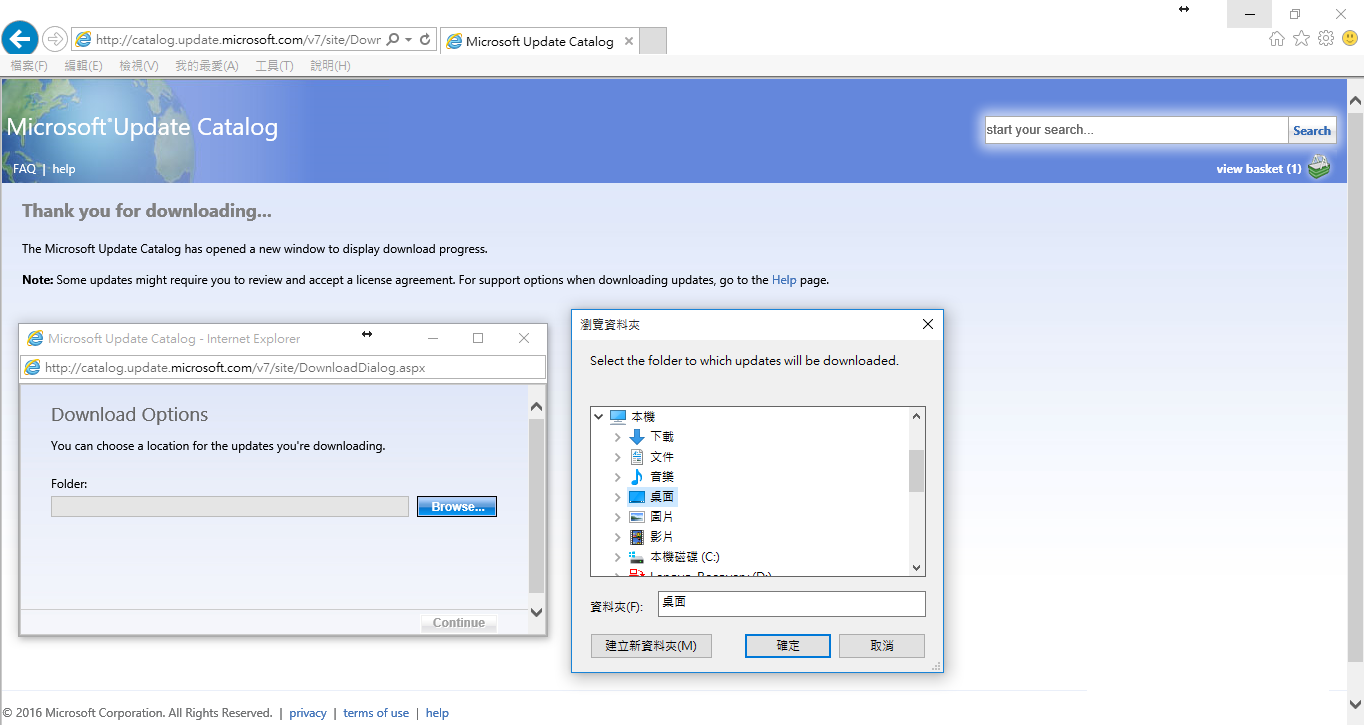Viewport: 1364px width, 725px height.
Task: Click the download dialog scroll-up arrow
Action: (x=536, y=407)
